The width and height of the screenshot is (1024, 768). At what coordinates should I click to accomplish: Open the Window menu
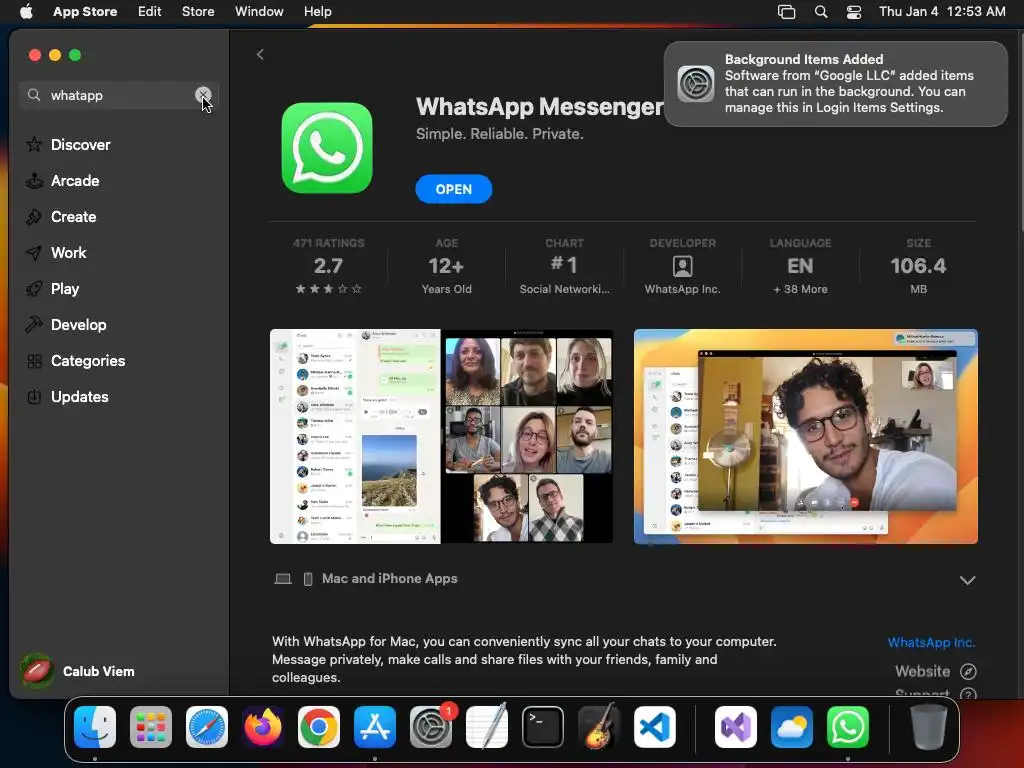pyautogui.click(x=259, y=12)
